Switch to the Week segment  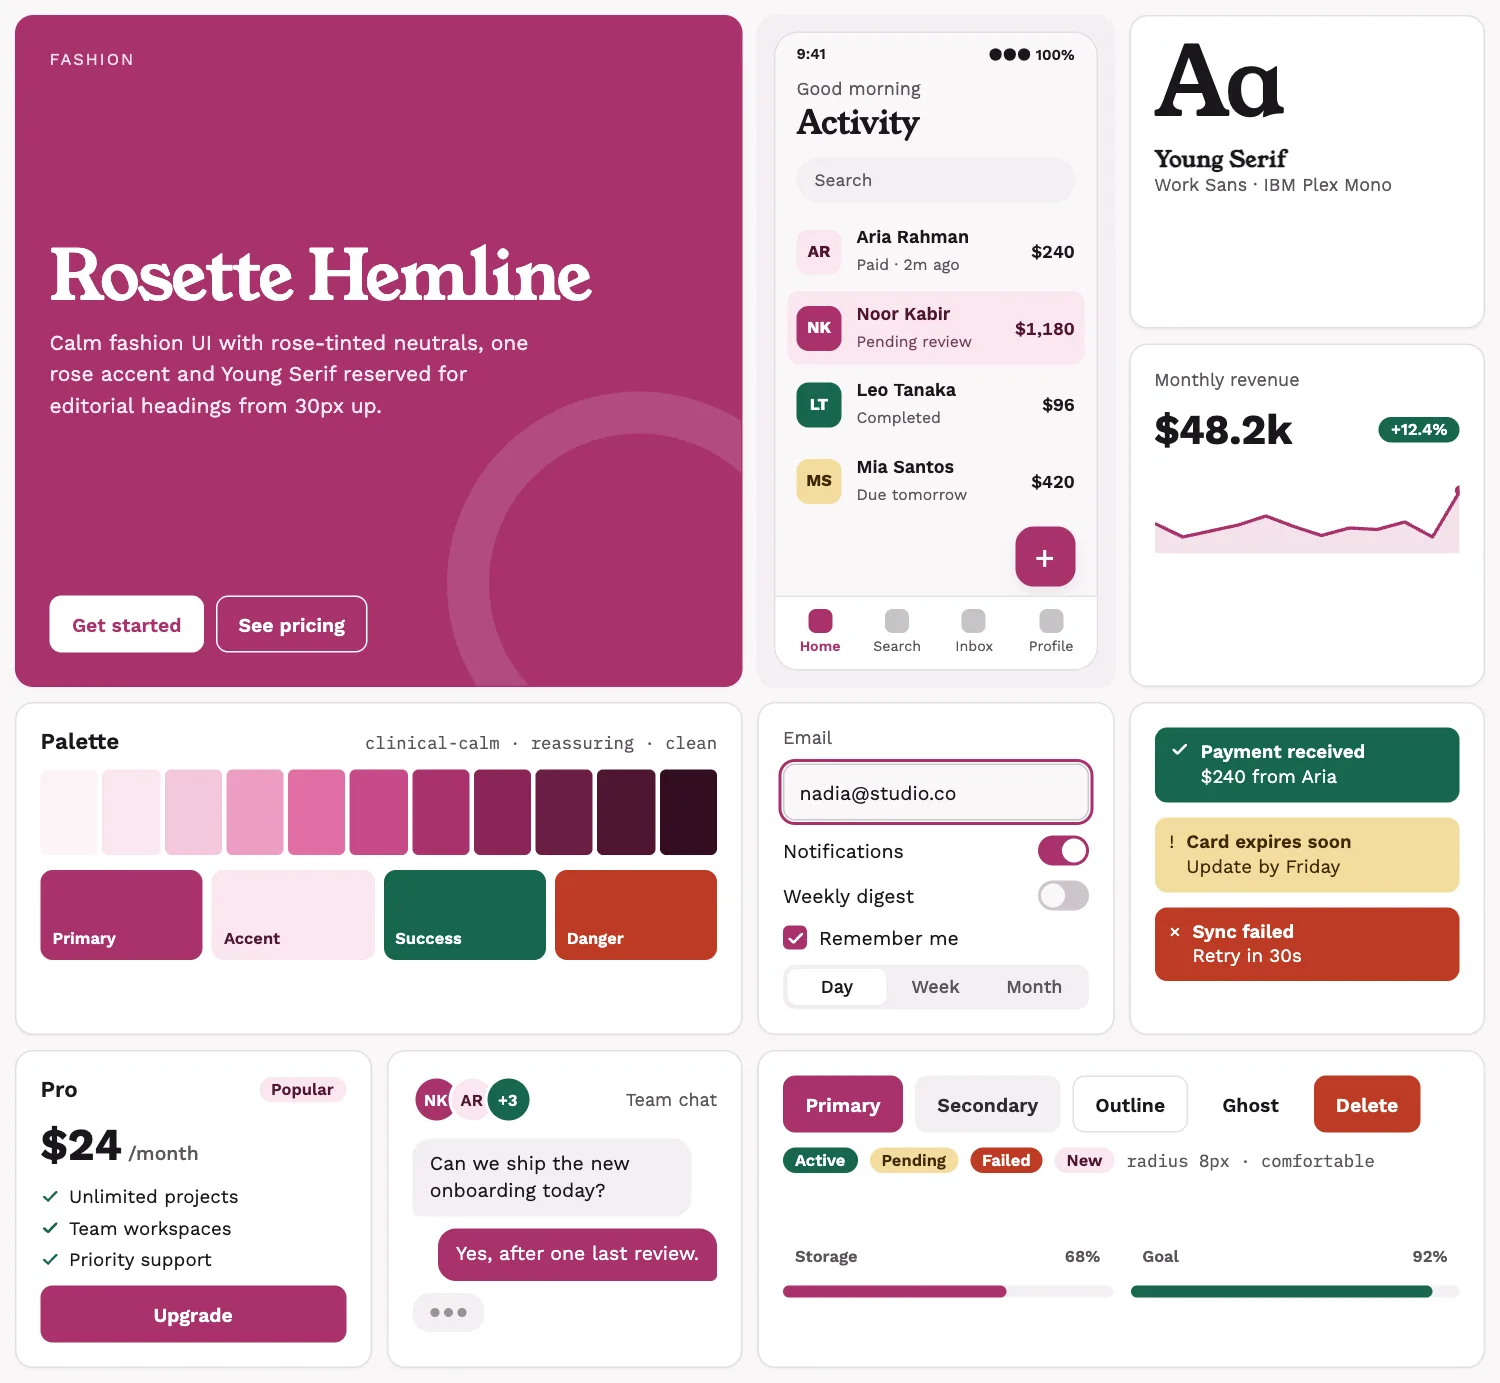click(935, 987)
